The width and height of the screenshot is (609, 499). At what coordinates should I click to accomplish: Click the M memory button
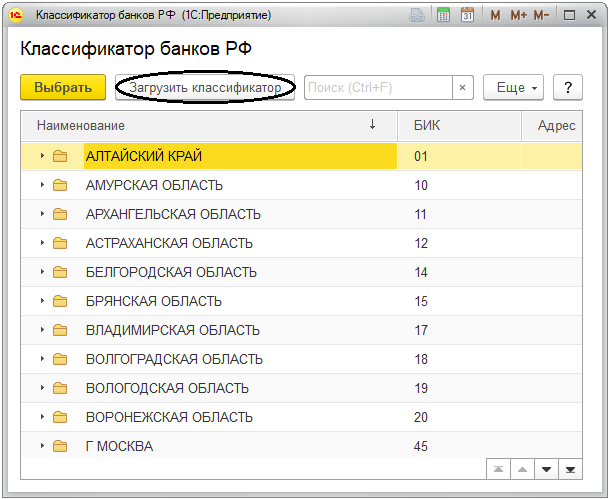click(x=495, y=16)
